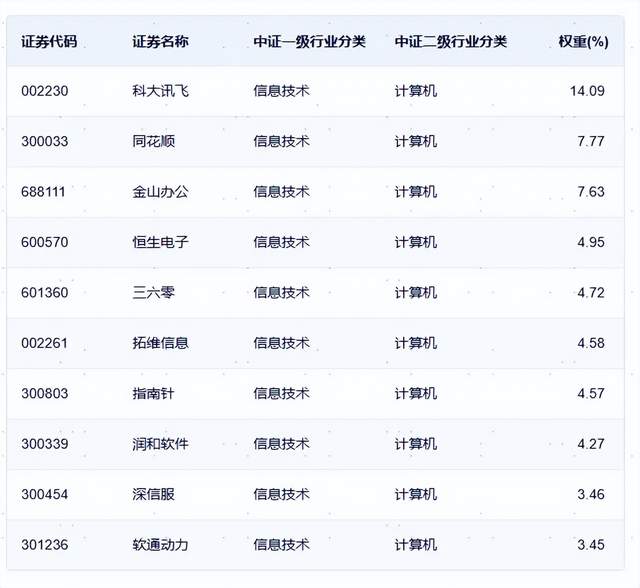640x588 pixels.
Task: Open stock name 指南针
Action: click(x=153, y=394)
